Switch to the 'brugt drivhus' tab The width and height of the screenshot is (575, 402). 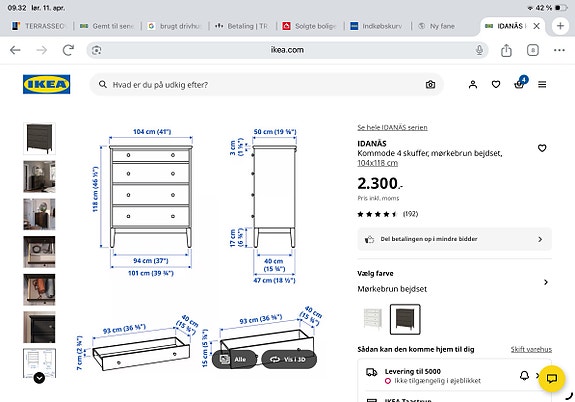tap(175, 26)
